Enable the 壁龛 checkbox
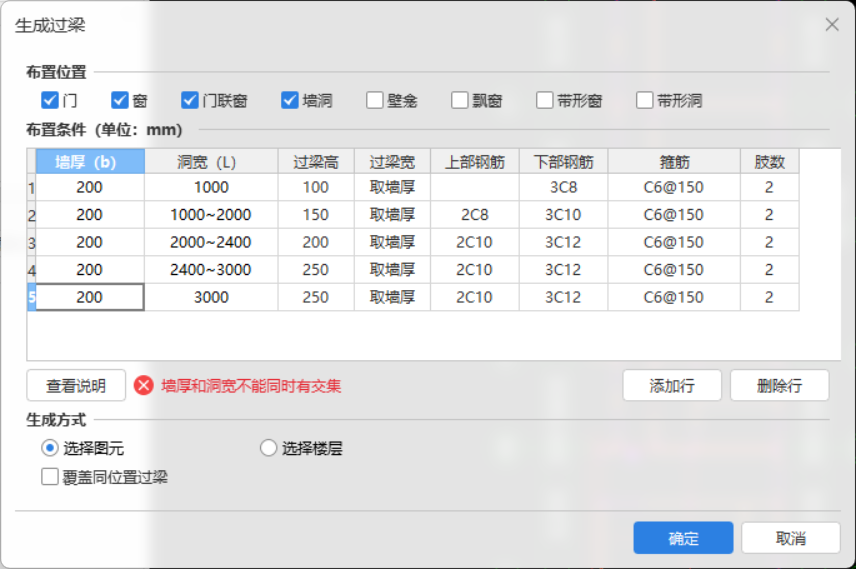This screenshot has width=856, height=569. click(374, 100)
